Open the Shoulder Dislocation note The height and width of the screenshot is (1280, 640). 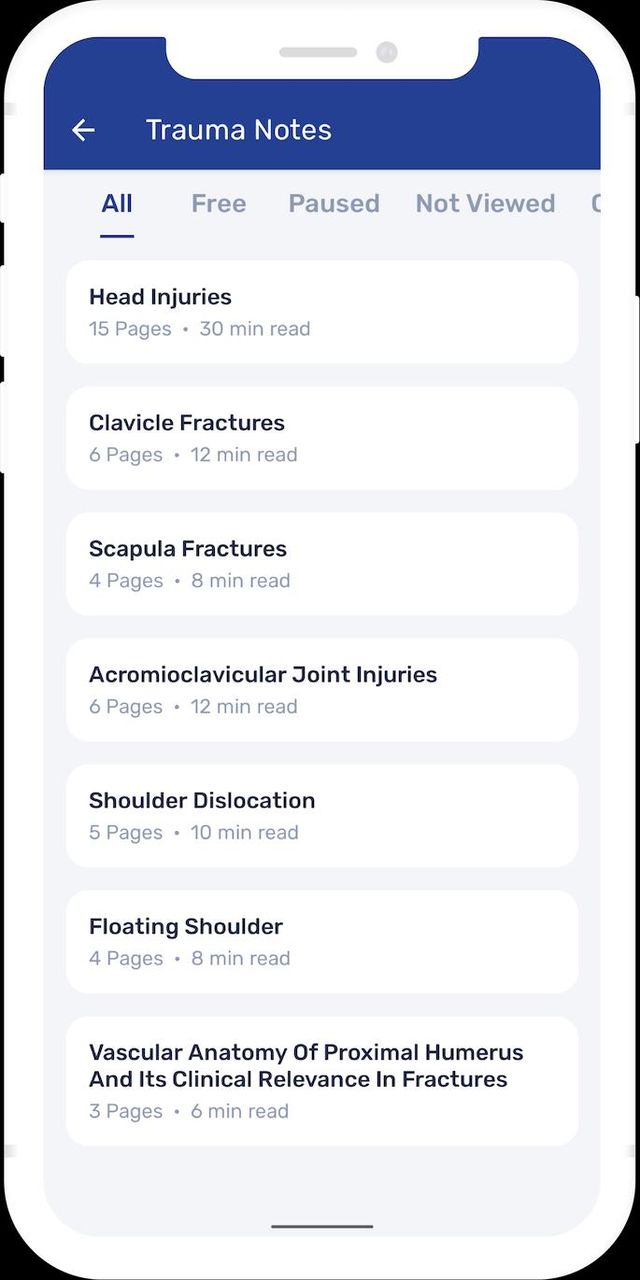[320, 814]
